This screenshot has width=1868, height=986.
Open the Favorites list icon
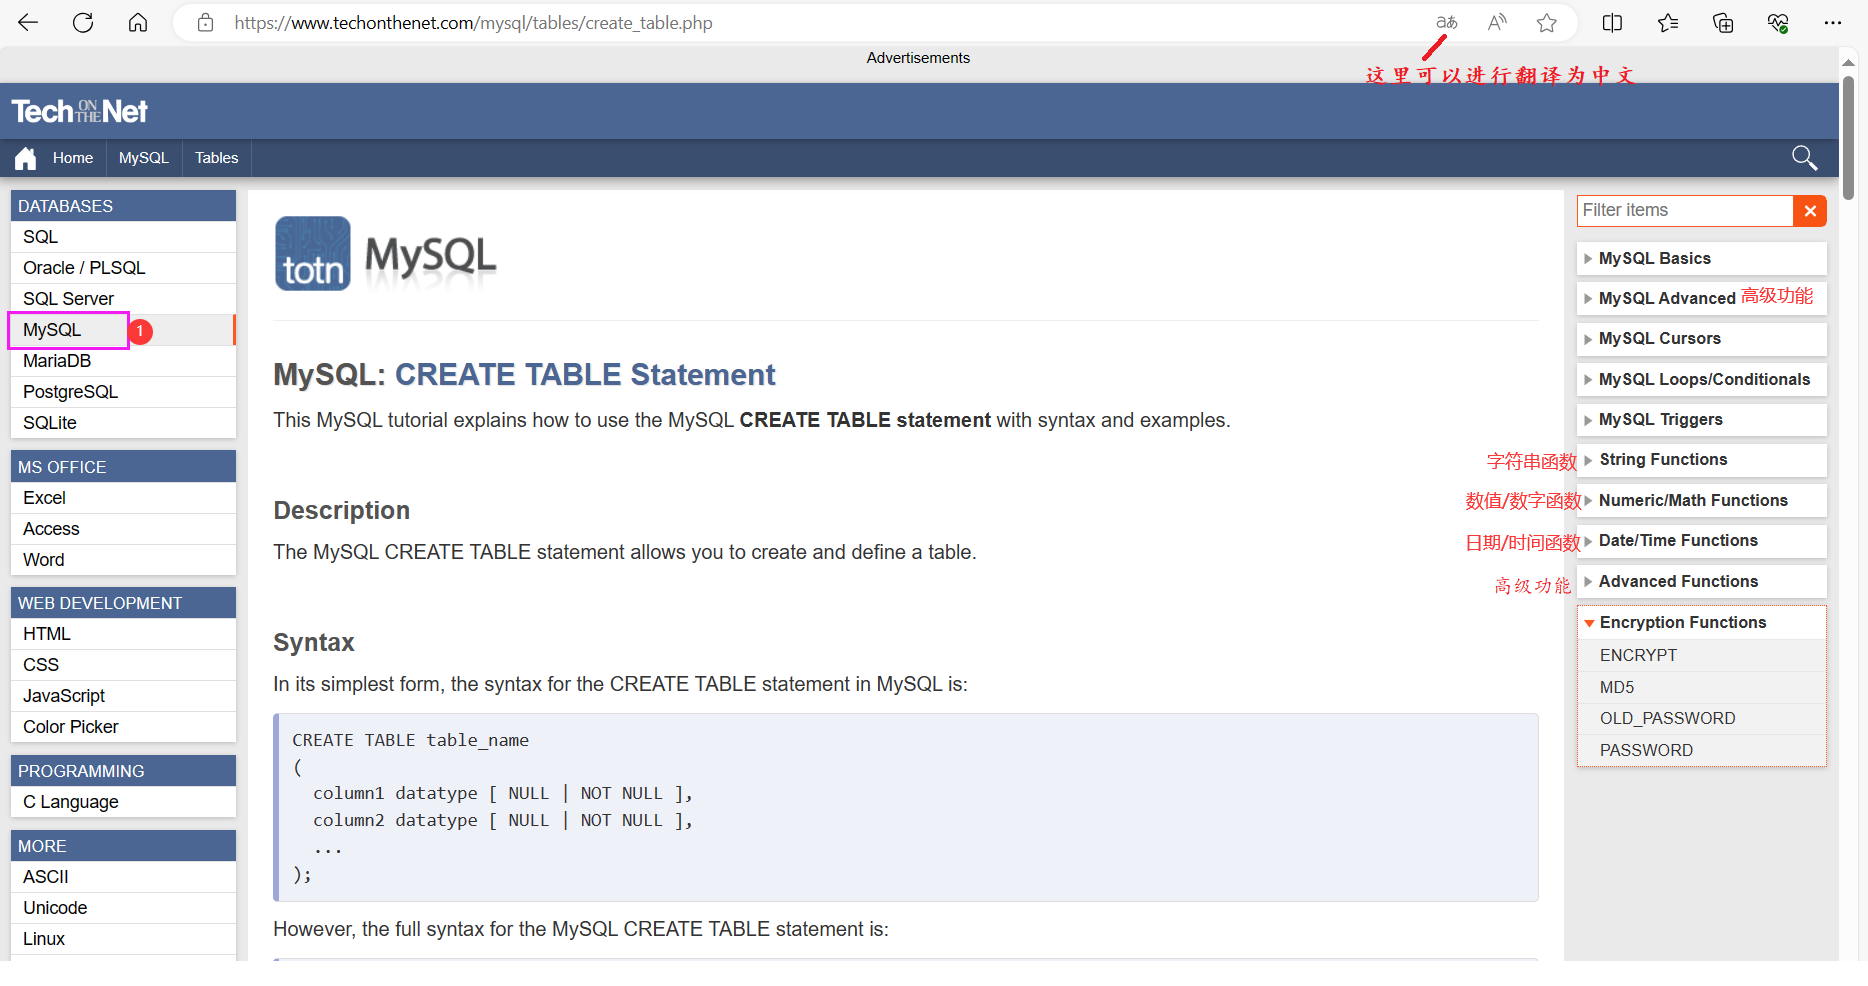(x=1668, y=22)
